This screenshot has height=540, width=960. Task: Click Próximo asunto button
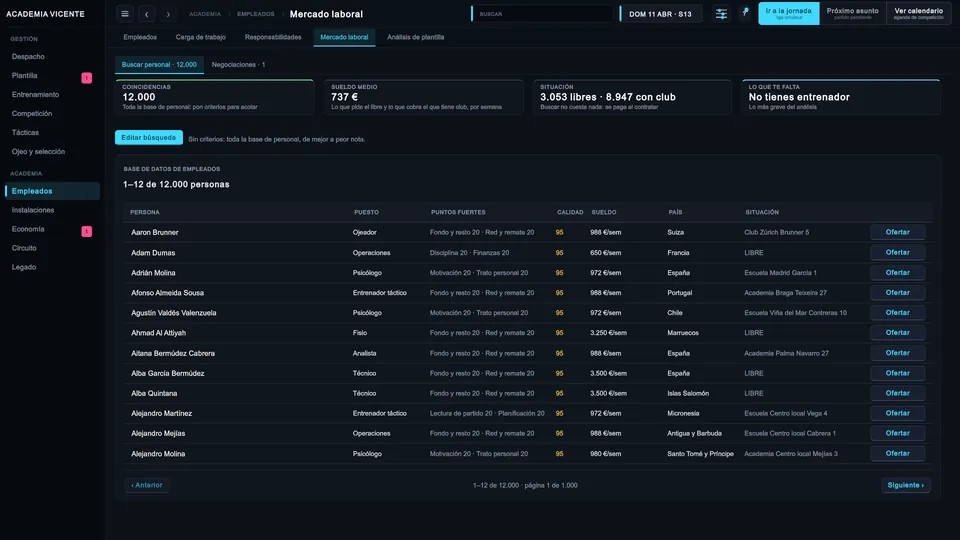pyautogui.click(x=852, y=13)
